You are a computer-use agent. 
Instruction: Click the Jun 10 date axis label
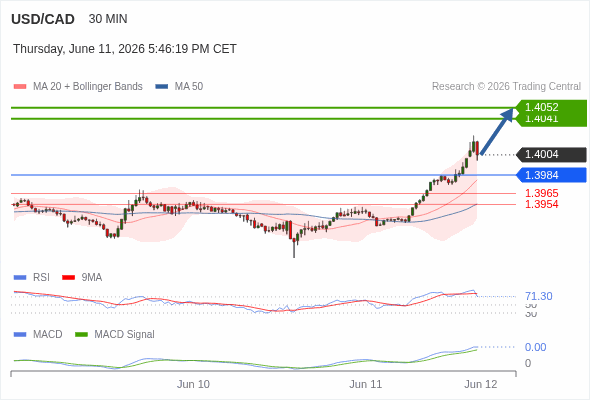(x=193, y=384)
